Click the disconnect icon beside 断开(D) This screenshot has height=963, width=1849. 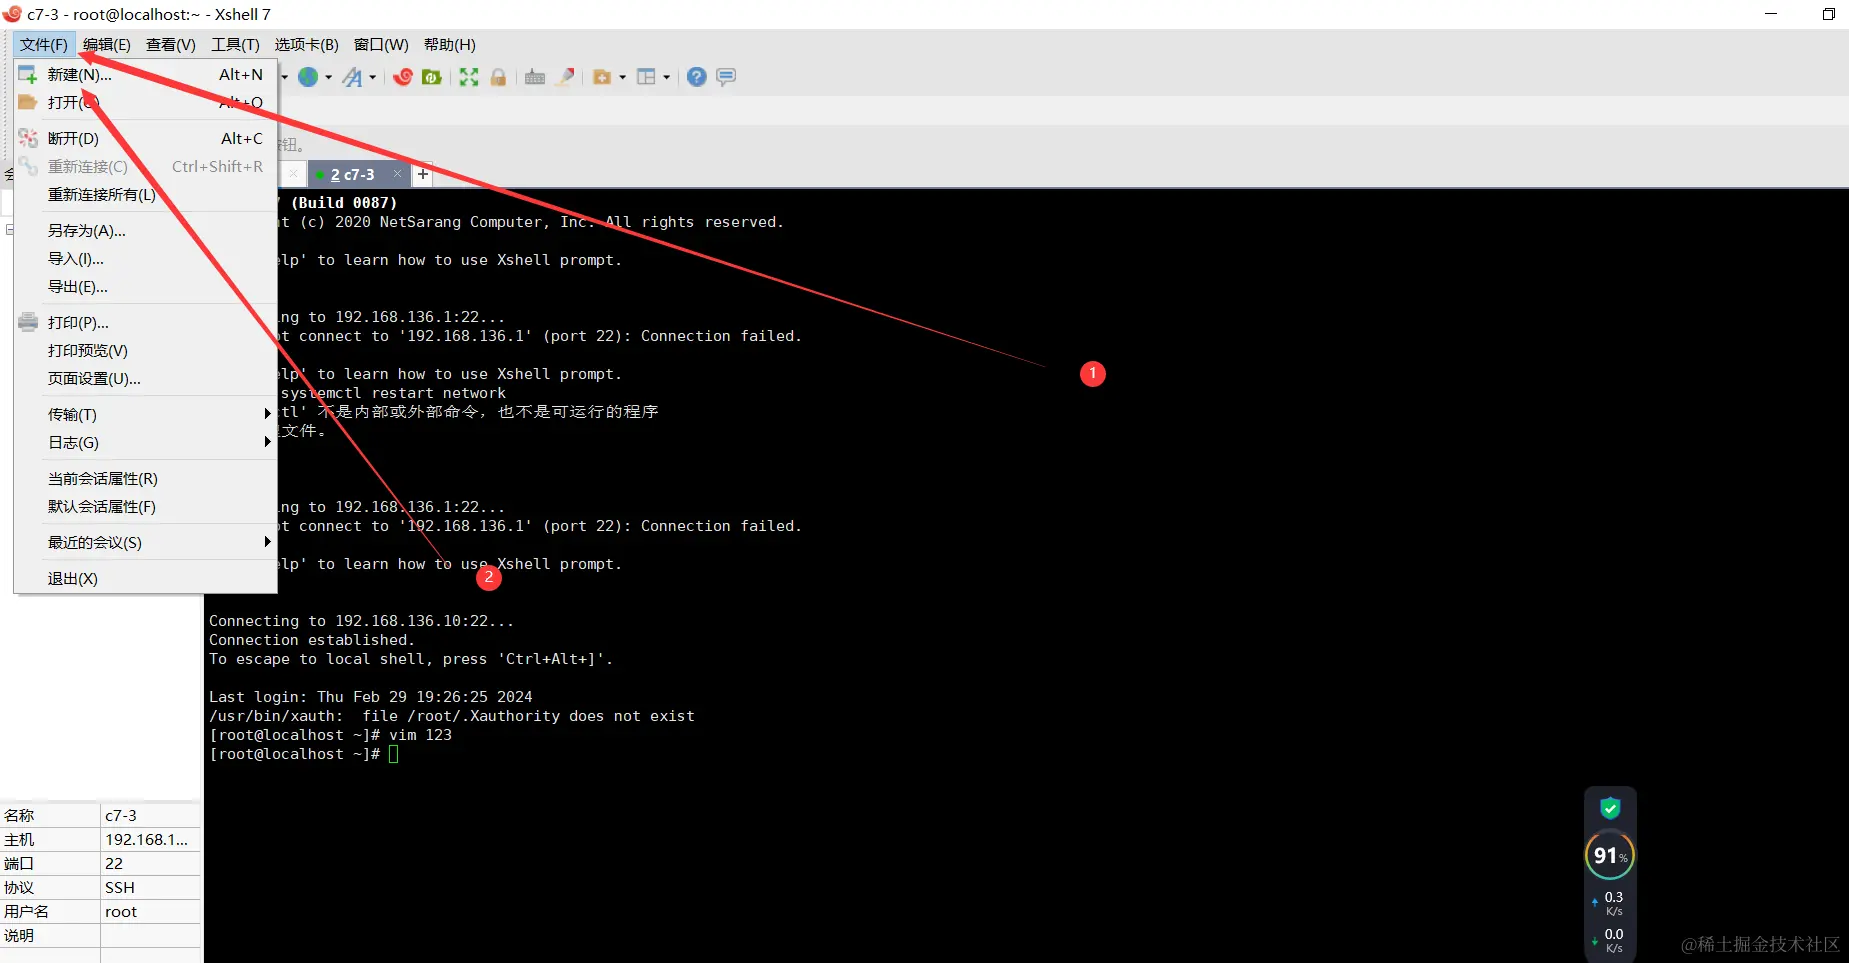[28, 139]
